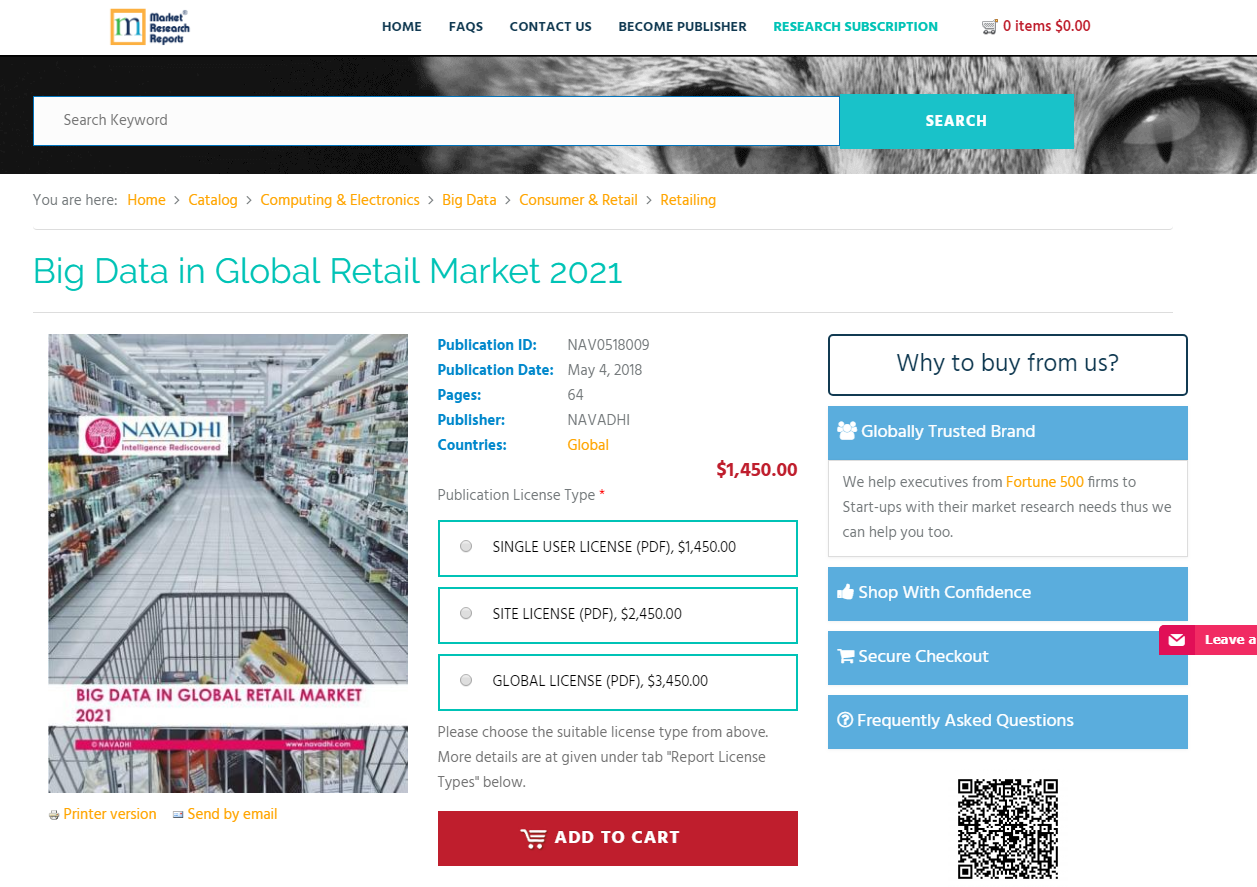Select the Site License radio button

click(x=465, y=613)
